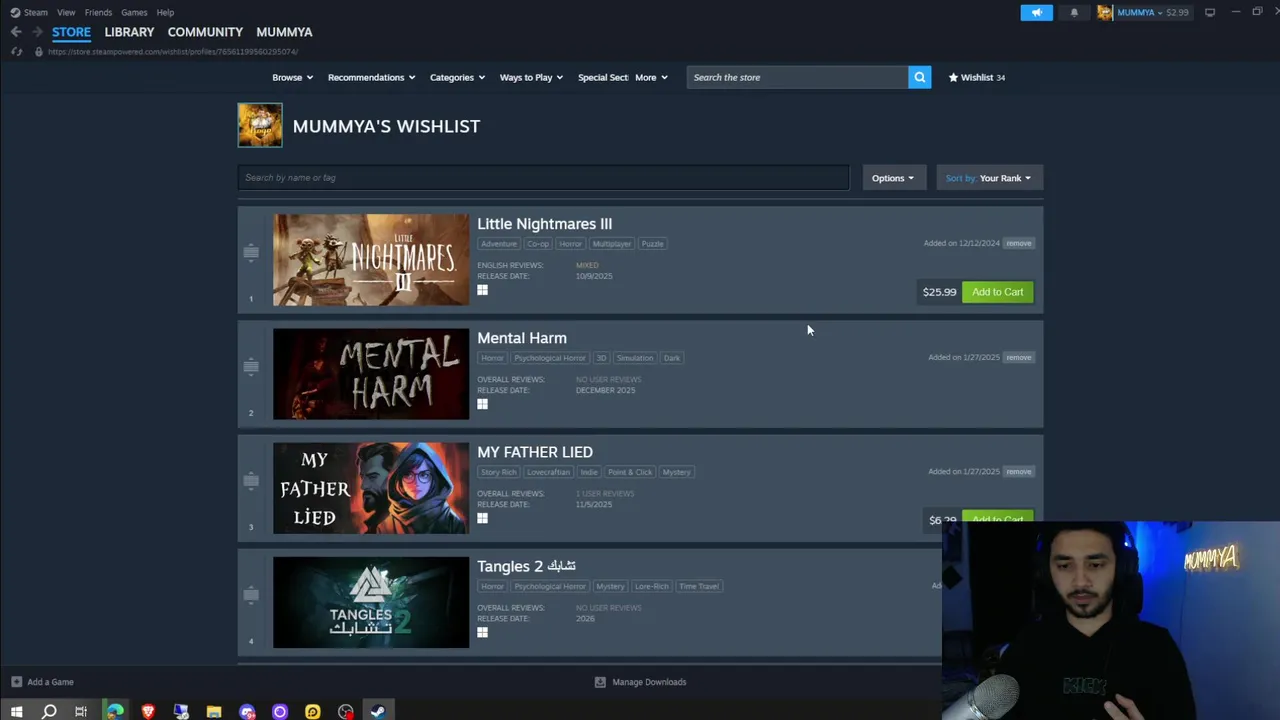Viewport: 1280px width, 720px height.
Task: Open the Mental Harm title link
Action: pyautogui.click(x=522, y=338)
